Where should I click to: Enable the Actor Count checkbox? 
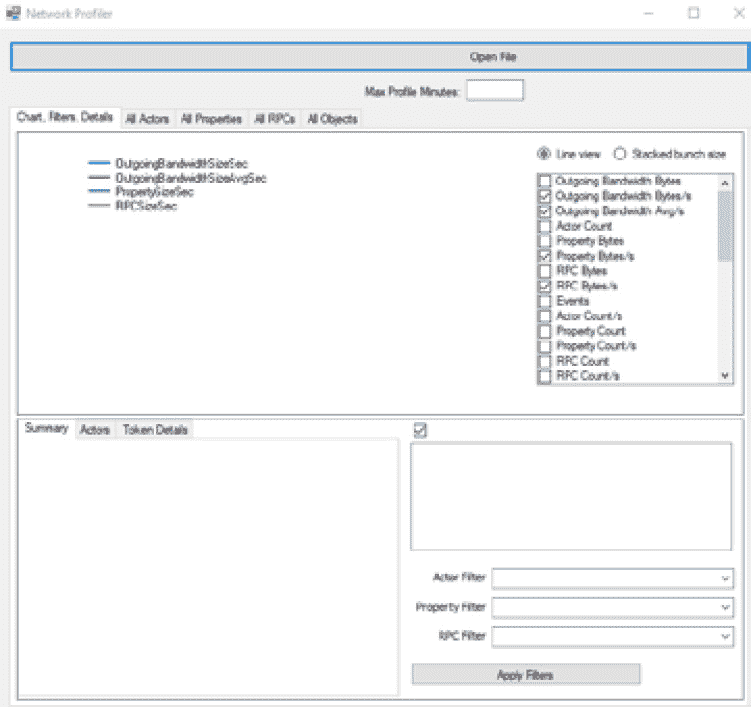pyautogui.click(x=545, y=226)
